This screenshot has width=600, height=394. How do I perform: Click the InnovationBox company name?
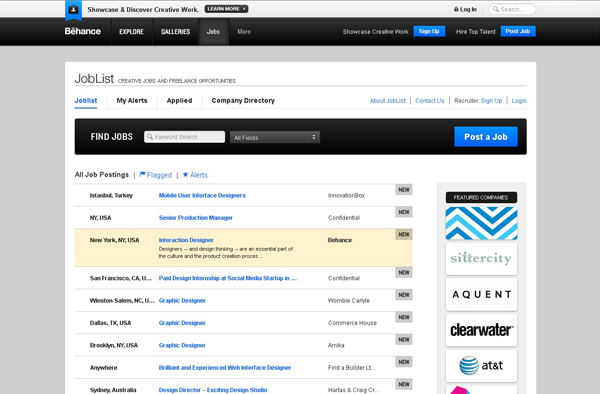(346, 195)
